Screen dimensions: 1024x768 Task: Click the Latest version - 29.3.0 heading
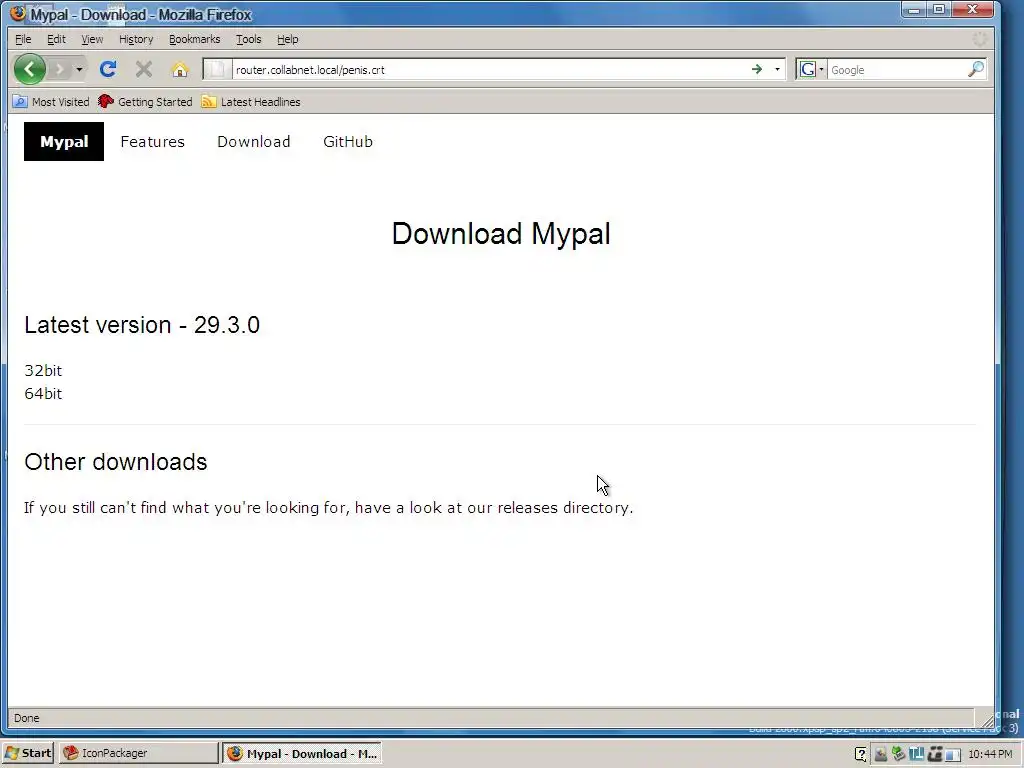pyautogui.click(x=142, y=325)
